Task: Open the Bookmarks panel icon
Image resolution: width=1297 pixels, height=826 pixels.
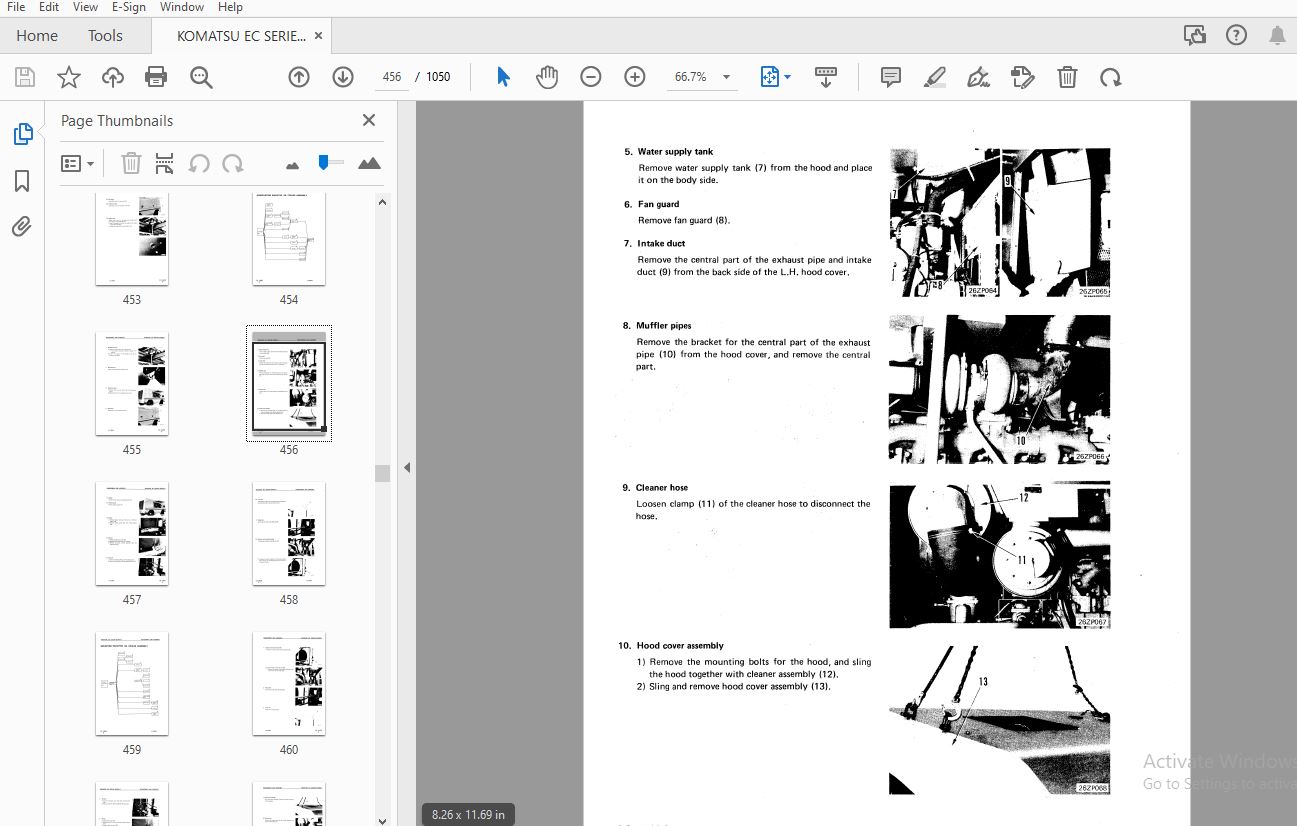Action: (x=22, y=181)
